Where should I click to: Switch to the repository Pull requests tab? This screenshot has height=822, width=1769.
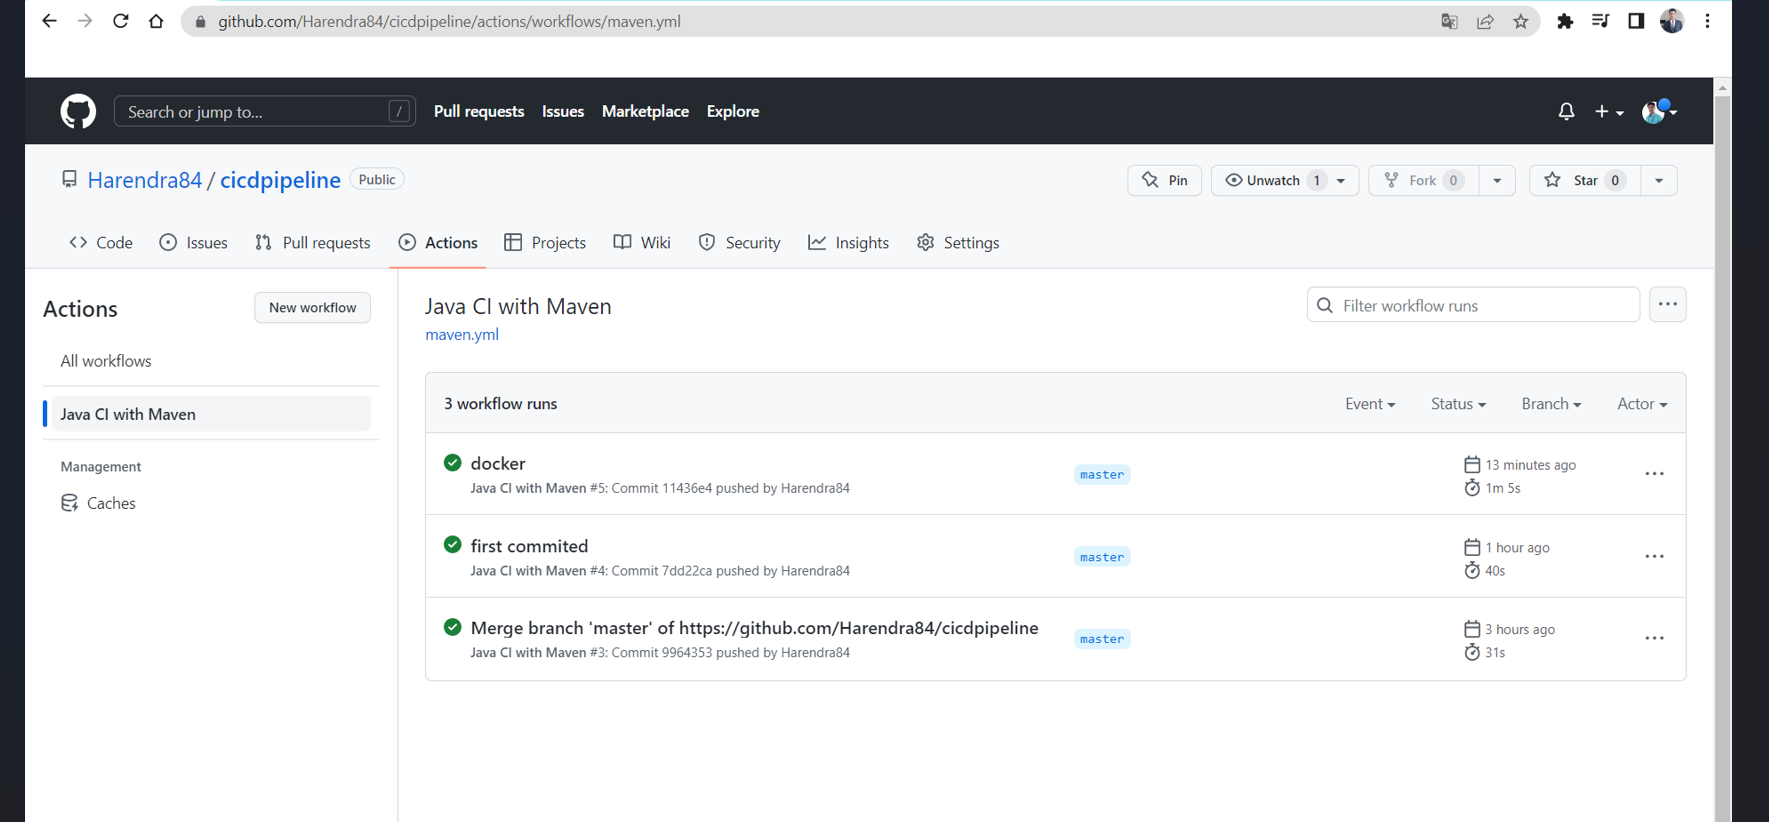point(312,243)
